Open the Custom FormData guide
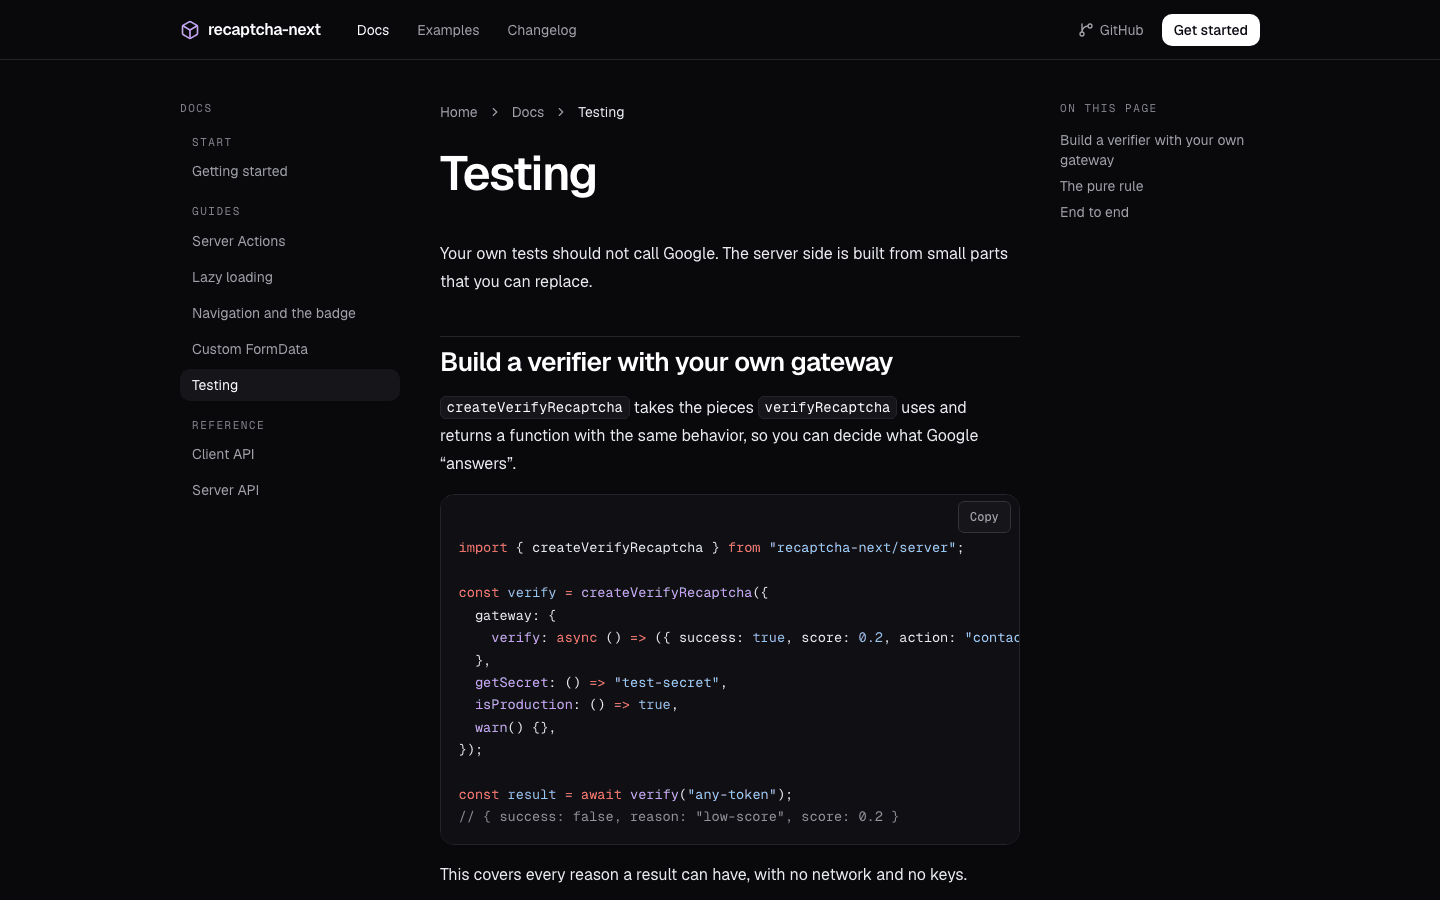This screenshot has height=900, width=1440. click(x=290, y=349)
